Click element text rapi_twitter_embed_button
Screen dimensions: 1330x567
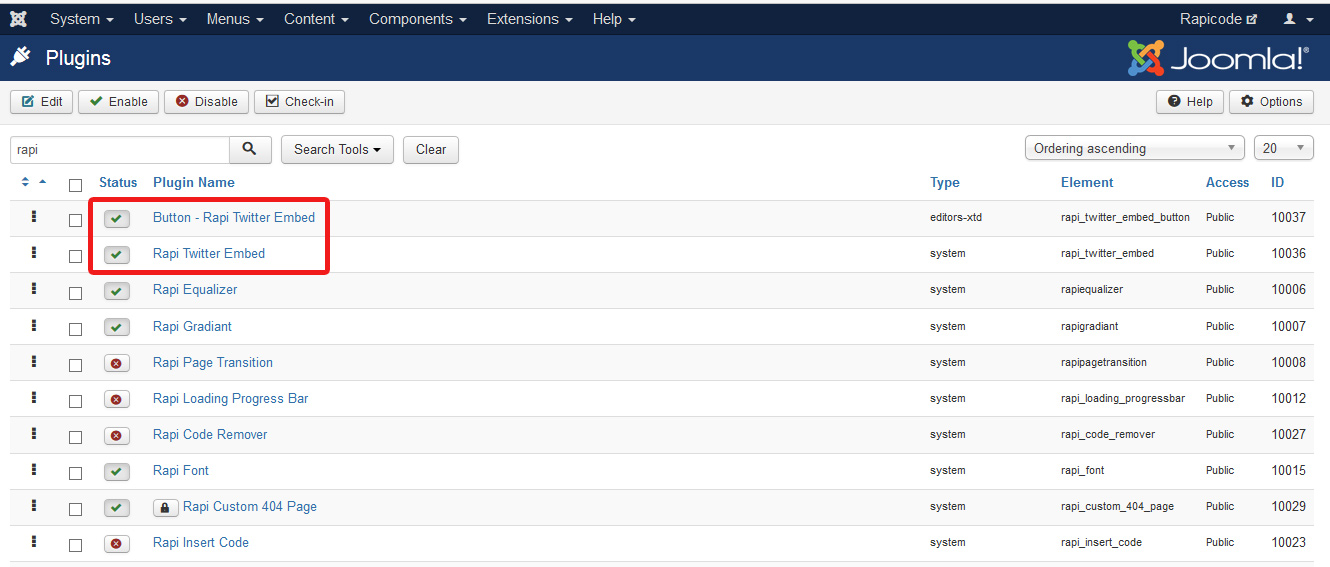click(1126, 217)
